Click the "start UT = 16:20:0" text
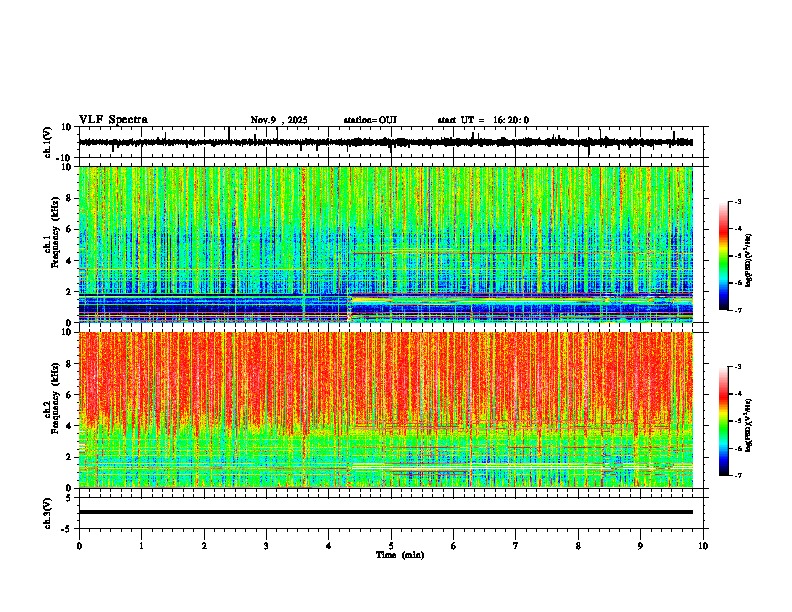This screenshot has height=612, width=792. click(483, 120)
